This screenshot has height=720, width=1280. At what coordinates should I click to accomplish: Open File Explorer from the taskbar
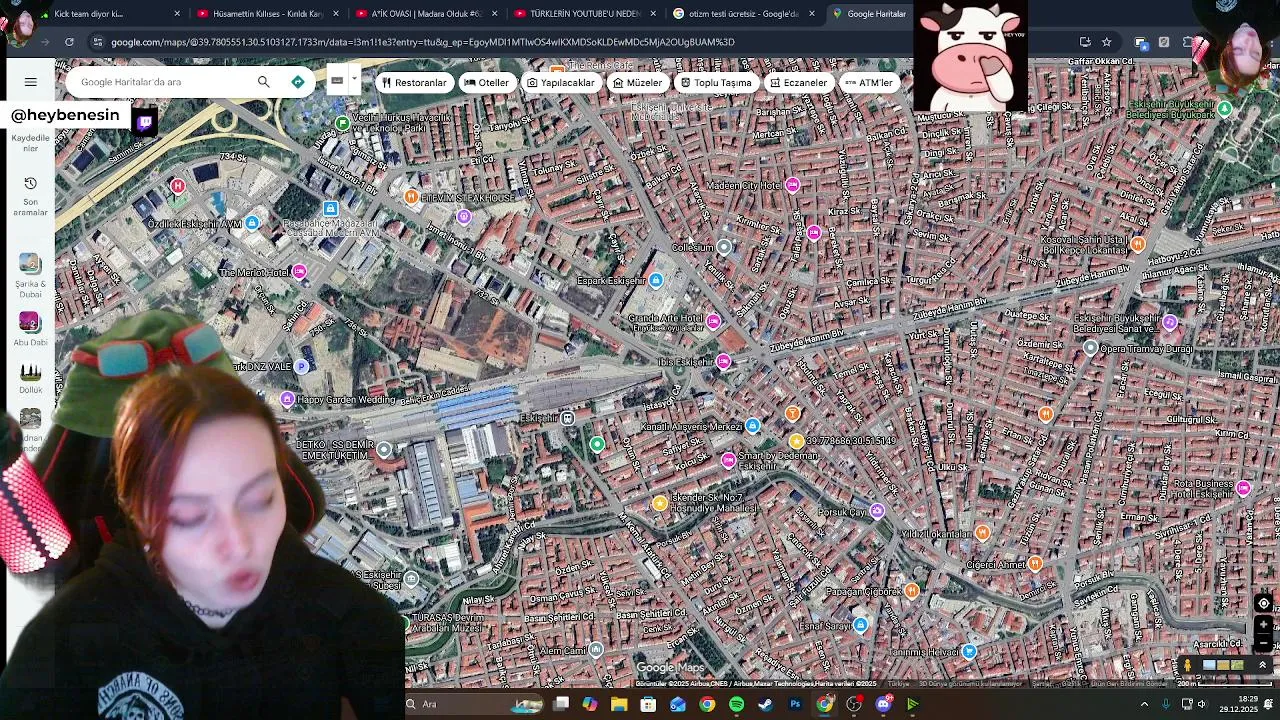(619, 704)
